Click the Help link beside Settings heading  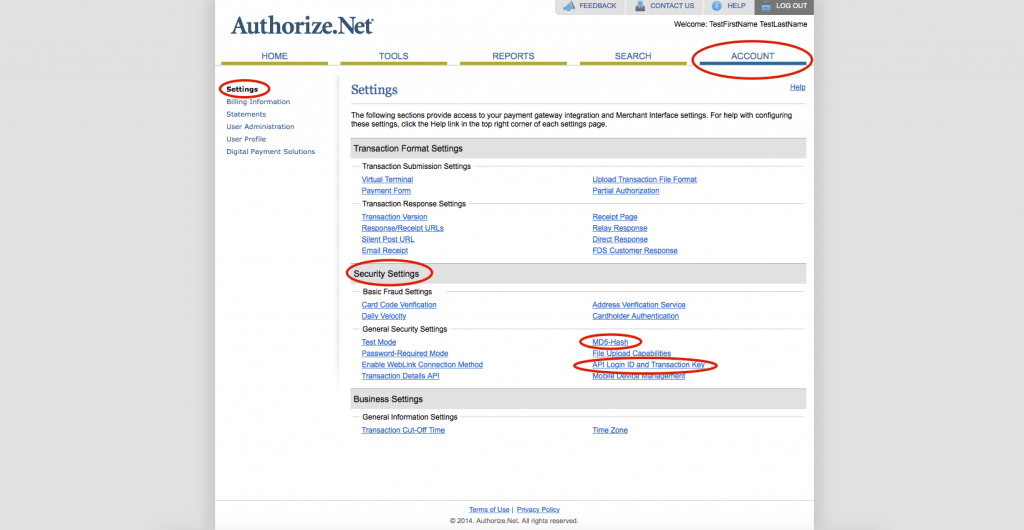[797, 87]
